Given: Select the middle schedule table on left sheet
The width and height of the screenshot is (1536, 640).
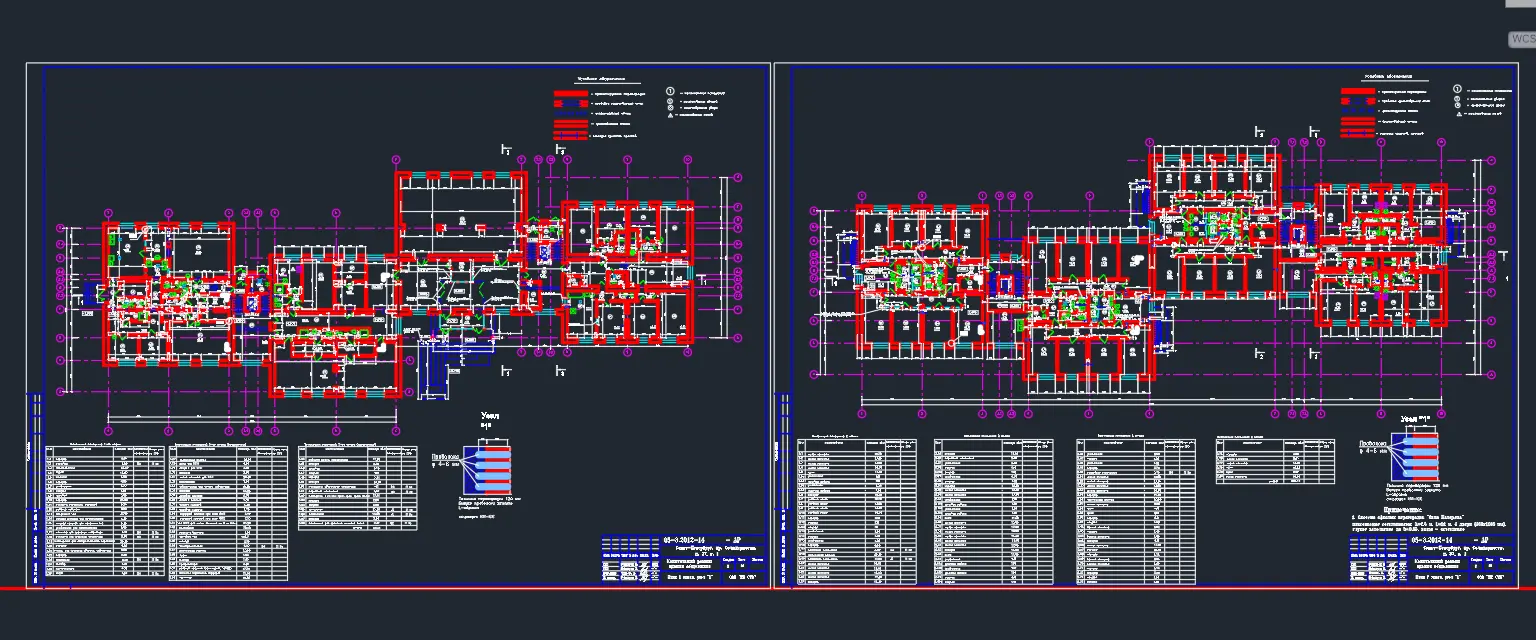Looking at the screenshot, I should (x=230, y=513).
